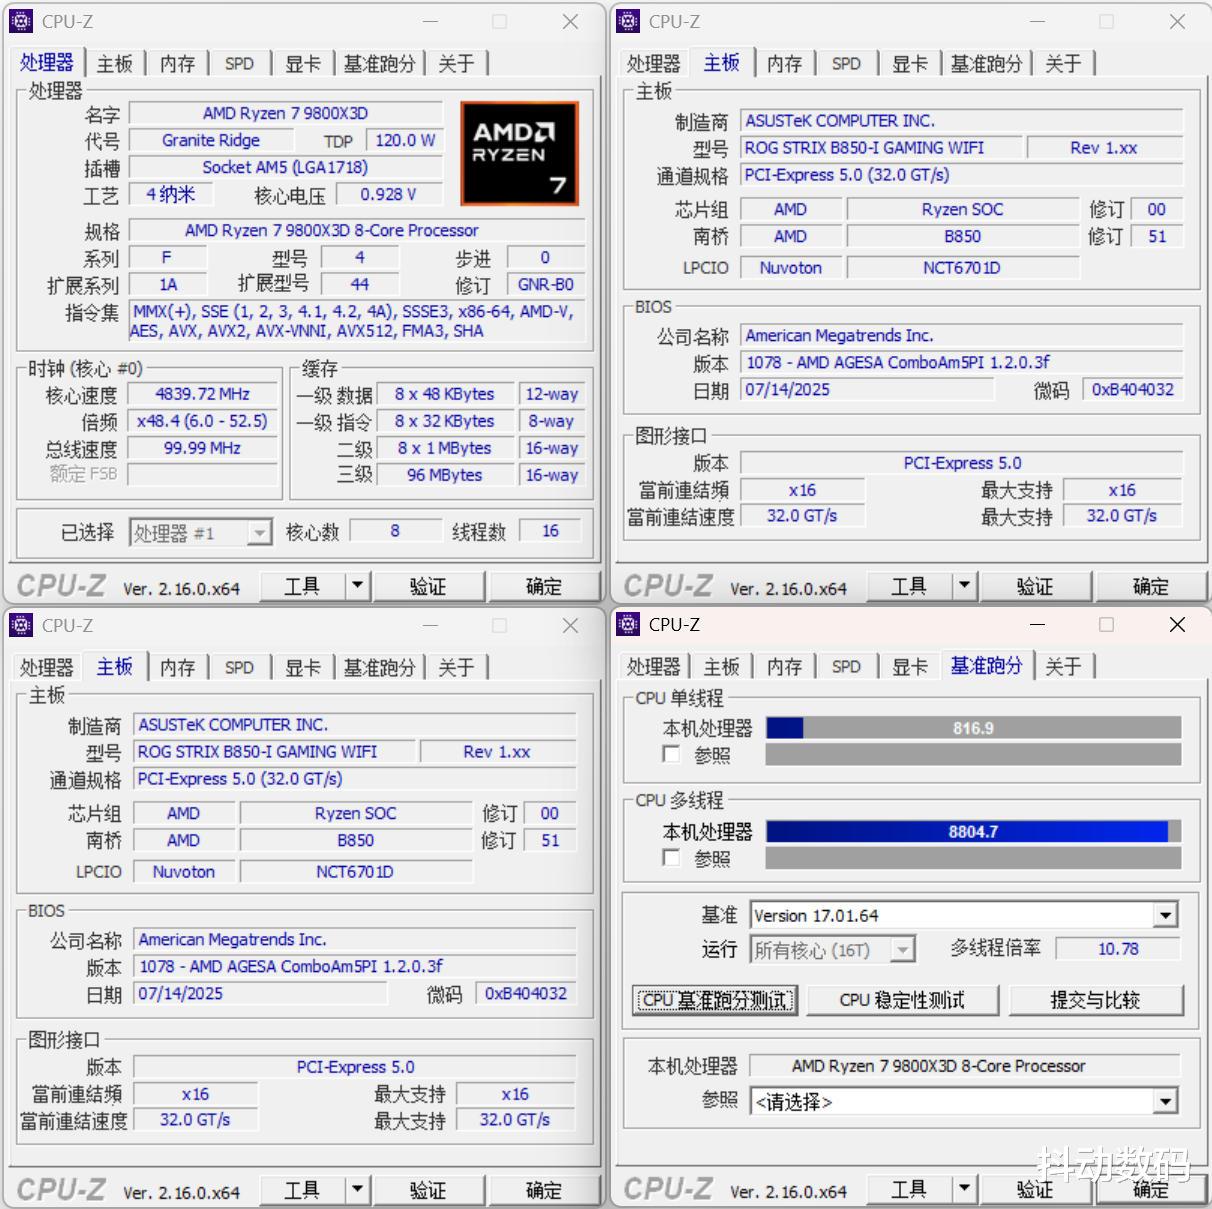Click 确定 button in top-right window
The height and width of the screenshot is (1209, 1212).
[x=1150, y=585]
